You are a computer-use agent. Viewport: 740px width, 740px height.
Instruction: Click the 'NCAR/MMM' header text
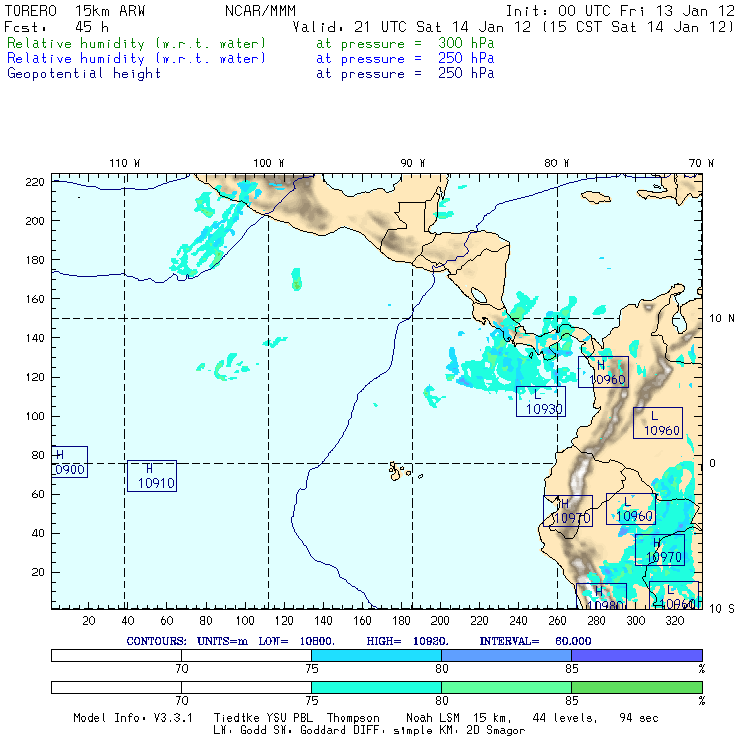tap(261, 11)
